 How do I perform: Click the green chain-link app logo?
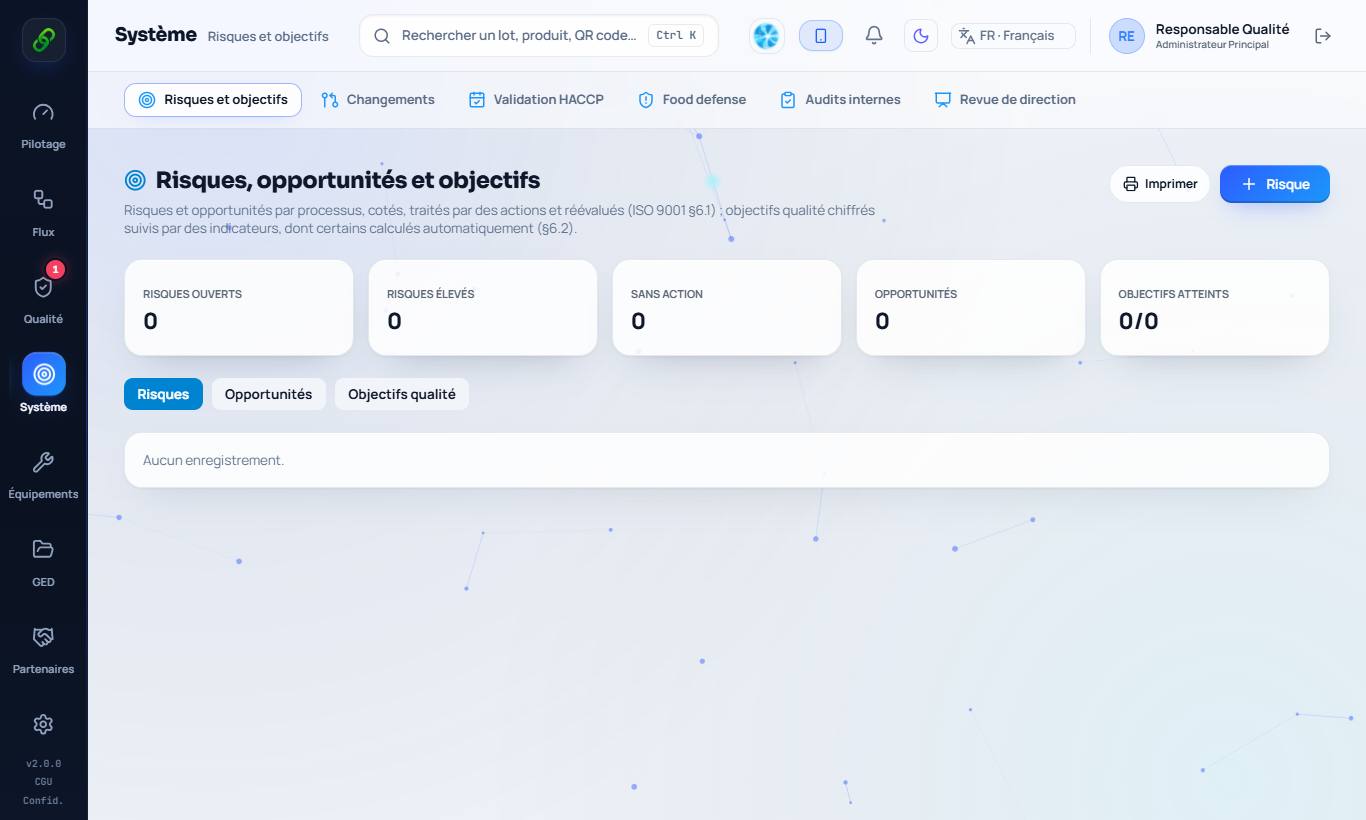[44, 40]
